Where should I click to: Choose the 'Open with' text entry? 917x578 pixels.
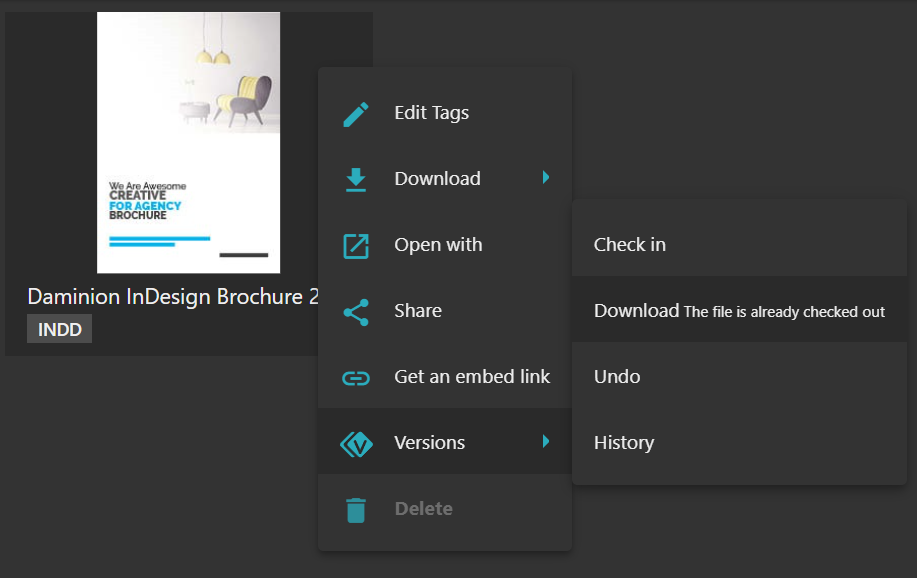click(x=438, y=245)
